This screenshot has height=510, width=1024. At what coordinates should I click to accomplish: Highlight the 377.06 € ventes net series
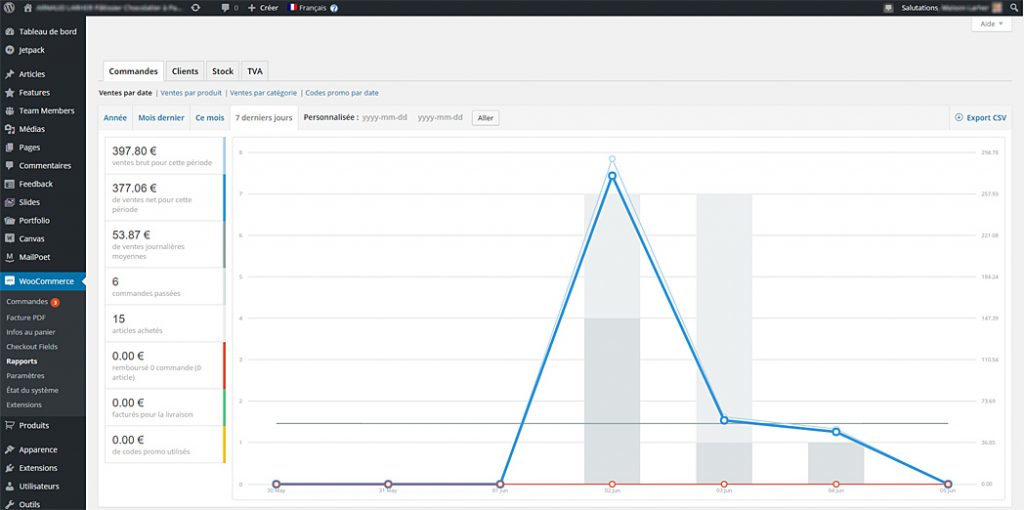point(165,198)
